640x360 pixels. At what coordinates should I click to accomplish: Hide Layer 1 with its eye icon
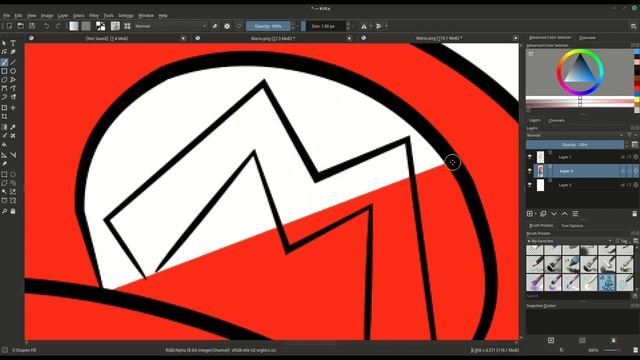[x=530, y=157]
